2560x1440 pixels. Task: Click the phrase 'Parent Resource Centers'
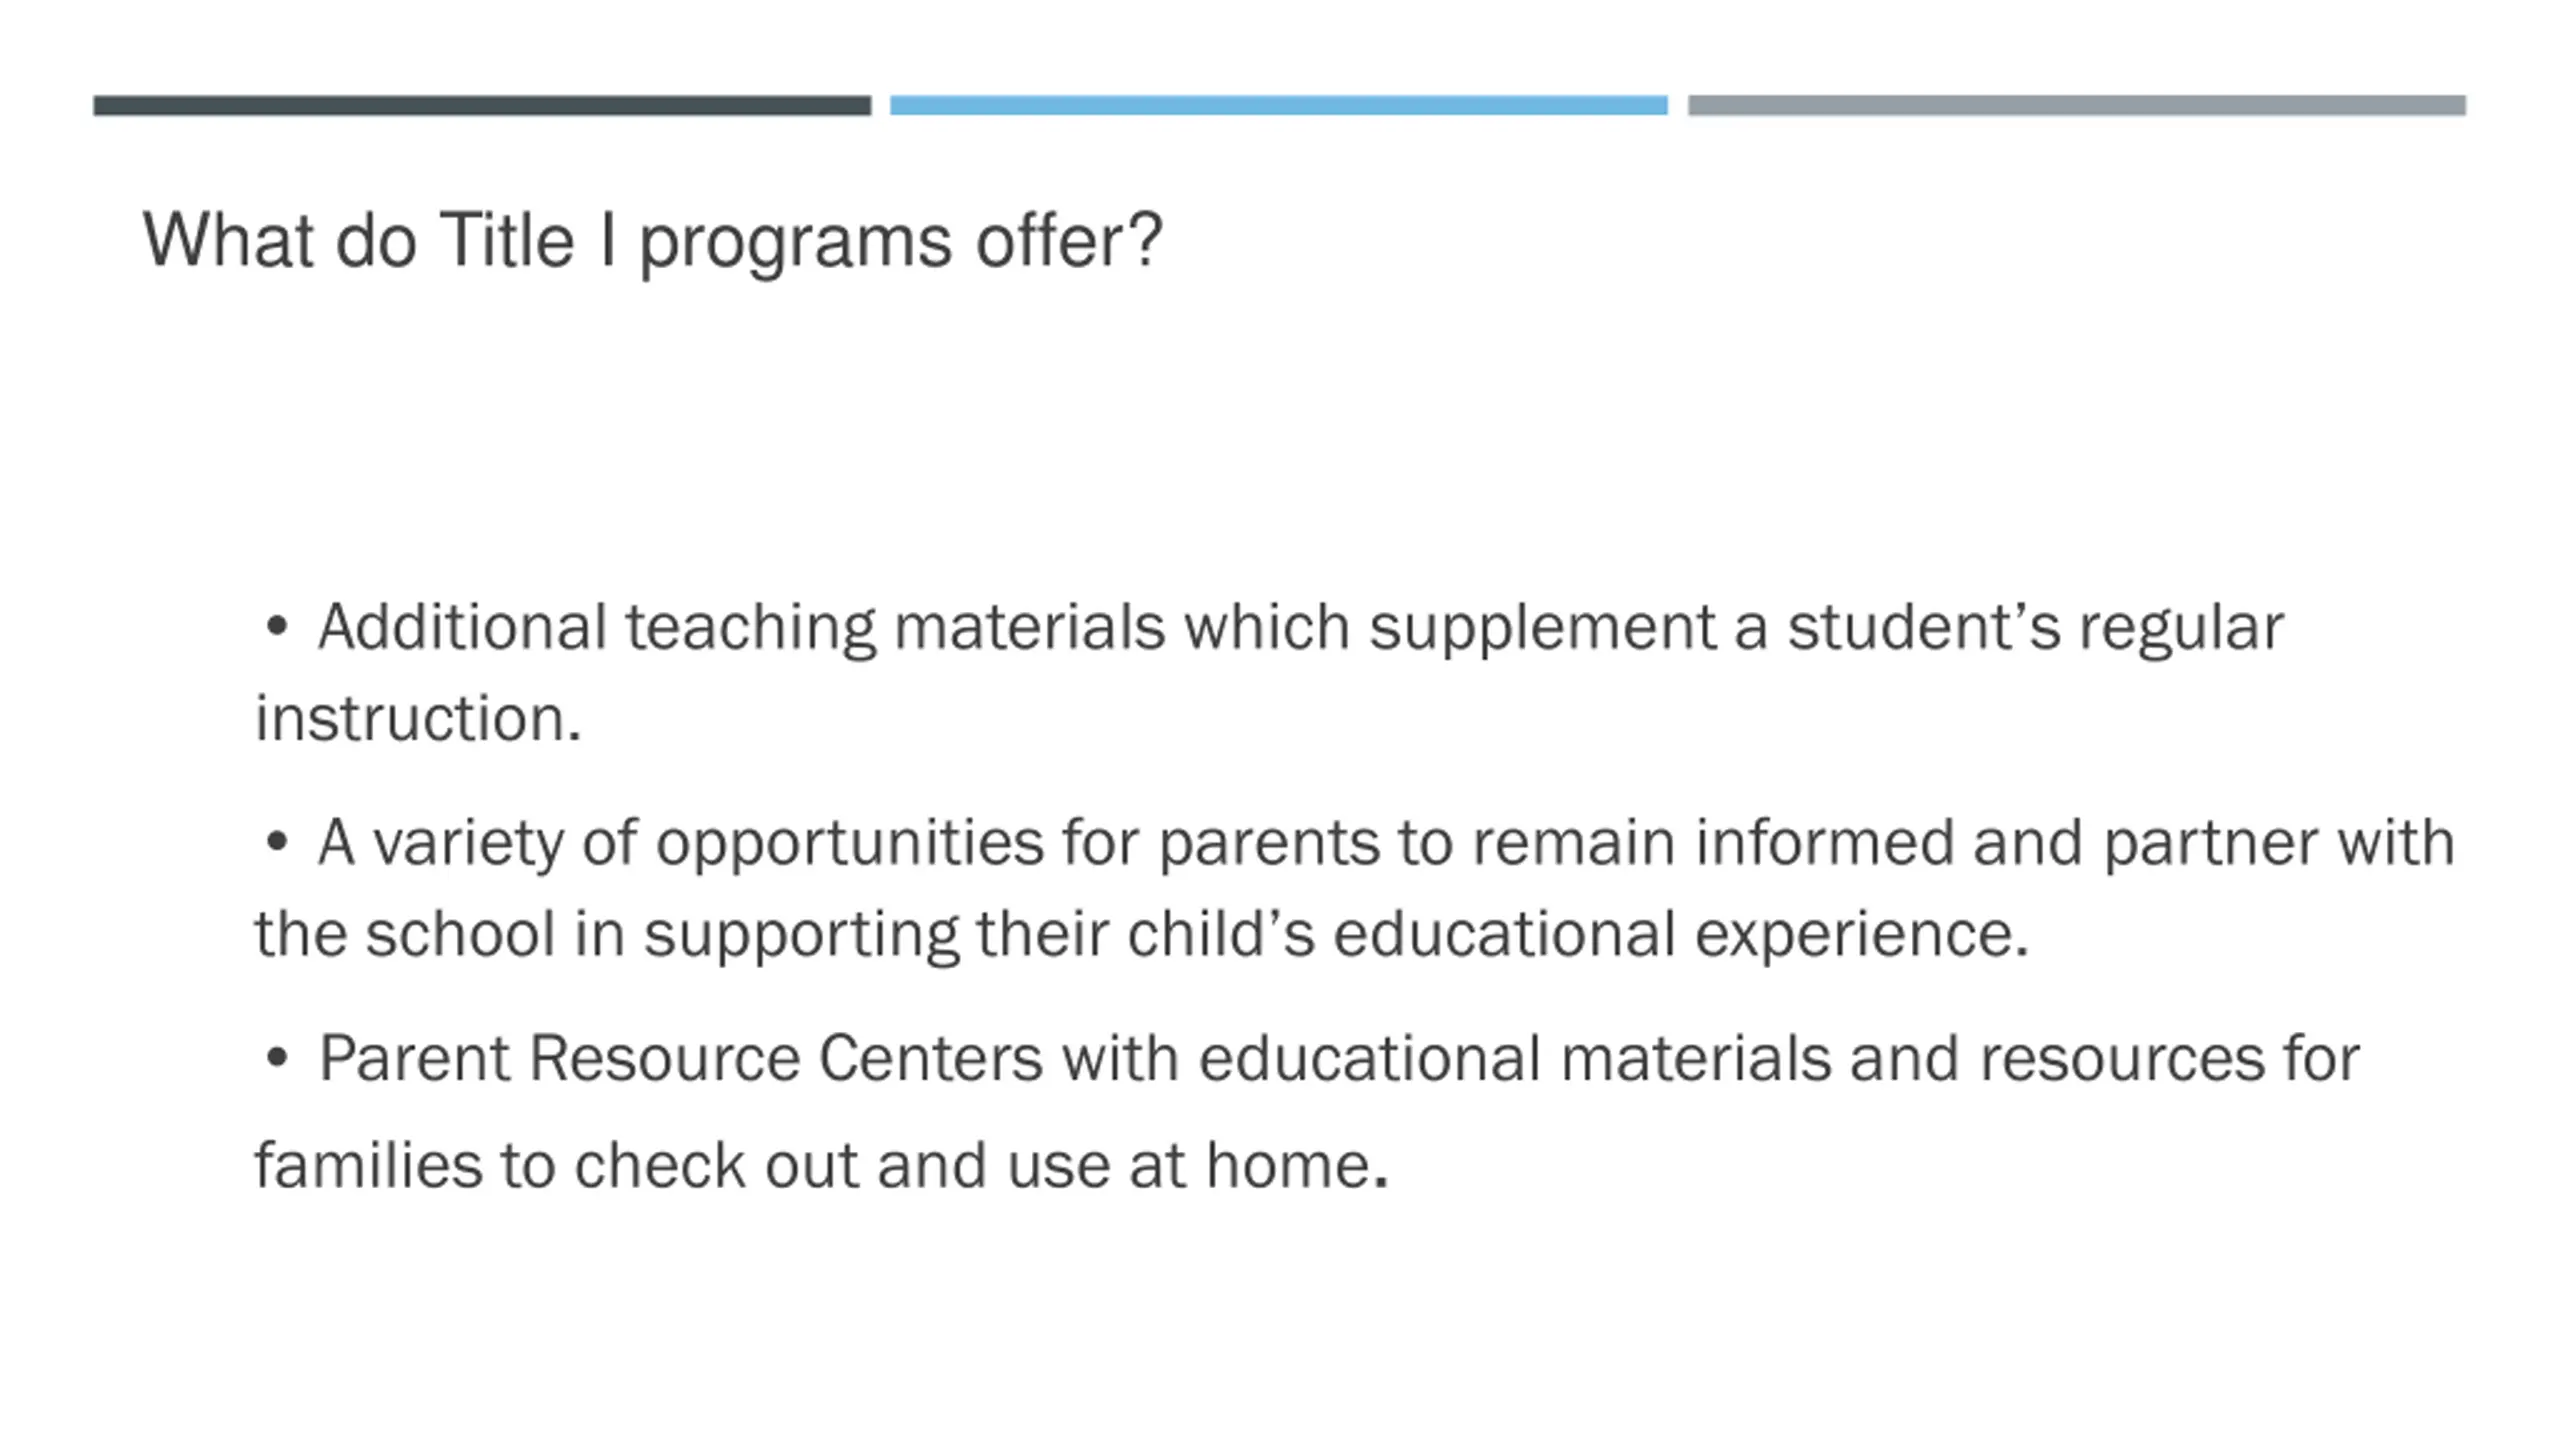[x=680, y=1058]
